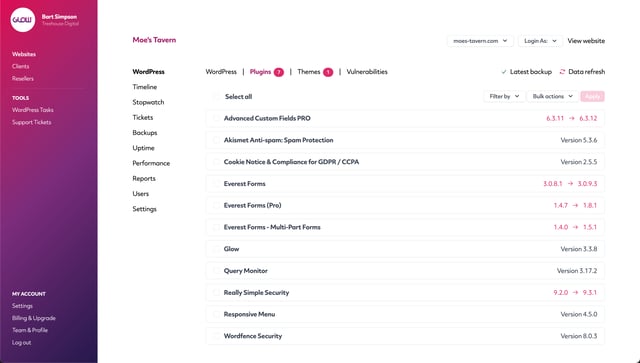Click the Latest backup link
This screenshot has width=640, height=363.
(x=531, y=72)
